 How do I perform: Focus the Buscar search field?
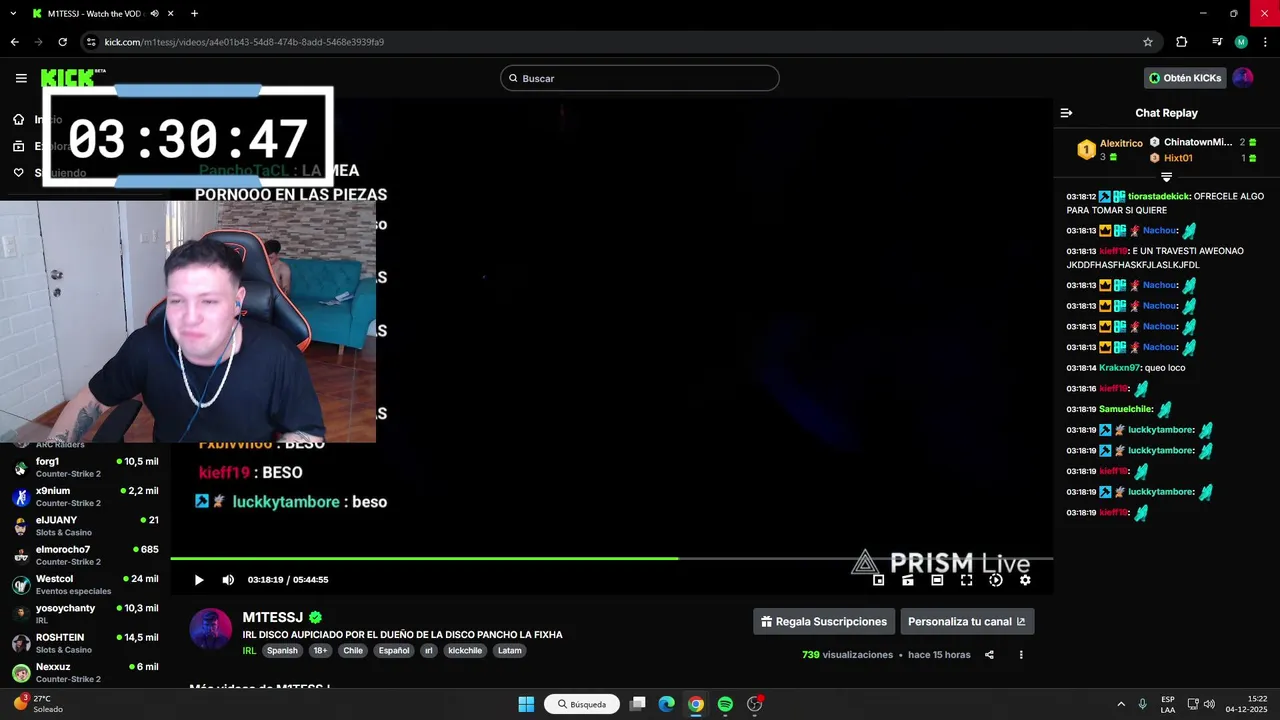click(640, 78)
